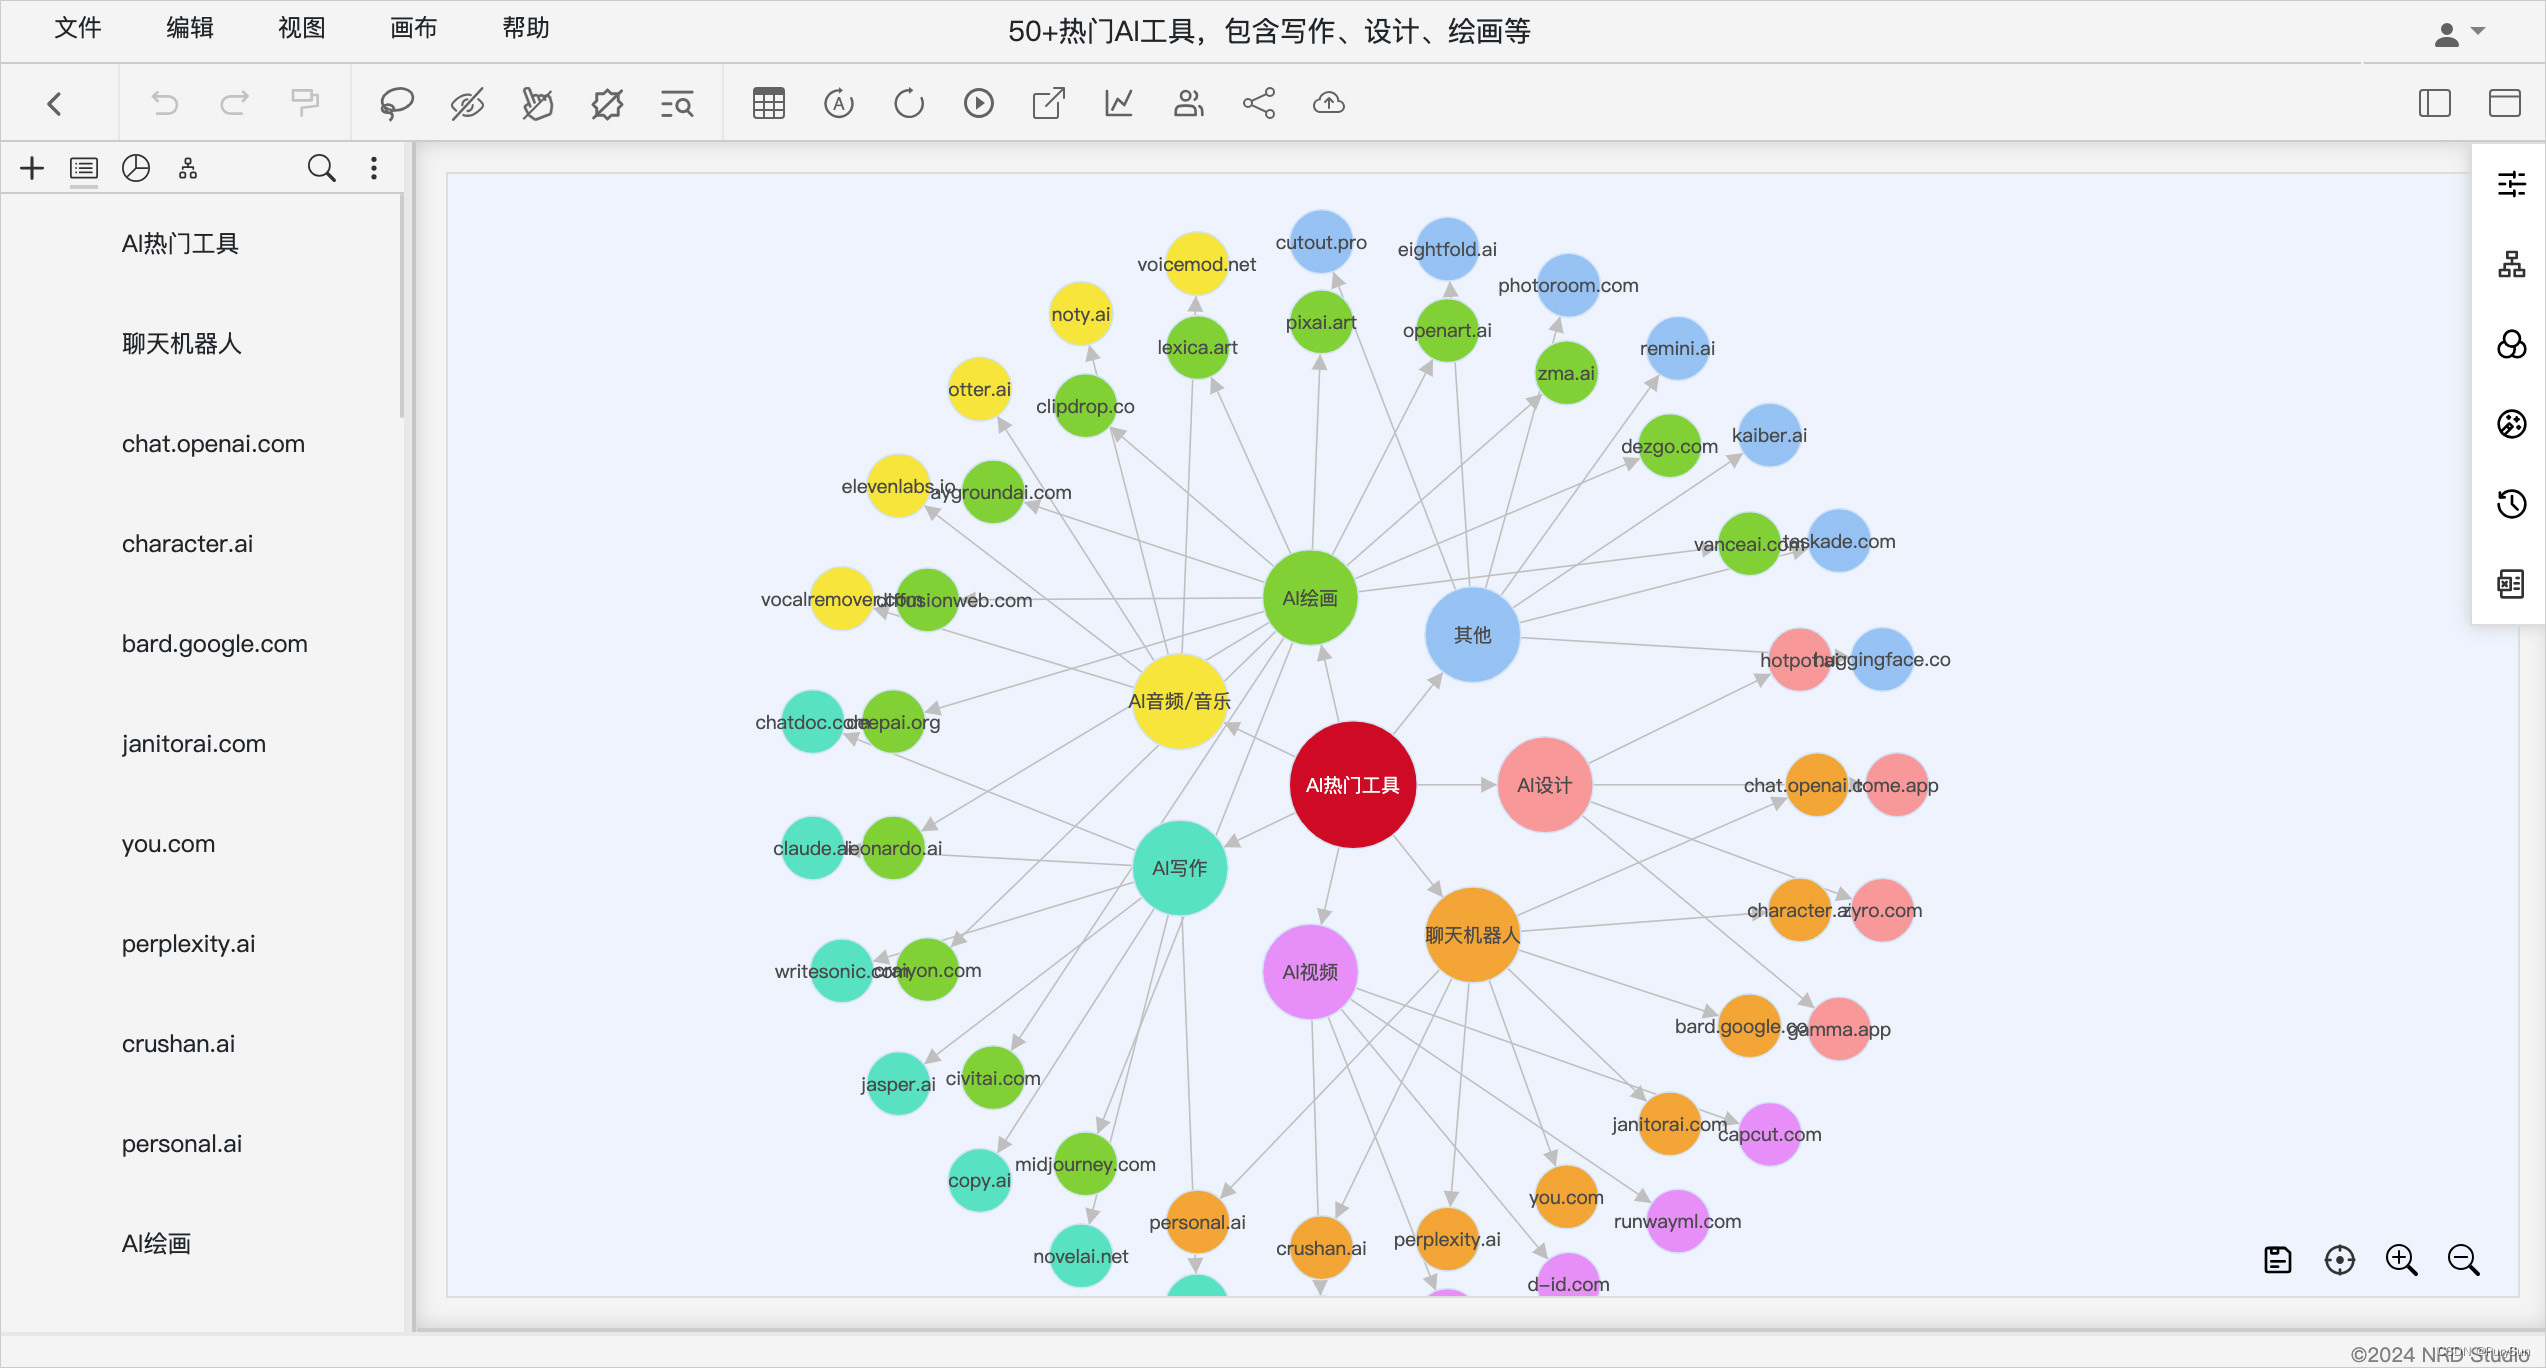
Task: Toggle the effects star icon in toolbar
Action: pyautogui.click(x=606, y=102)
